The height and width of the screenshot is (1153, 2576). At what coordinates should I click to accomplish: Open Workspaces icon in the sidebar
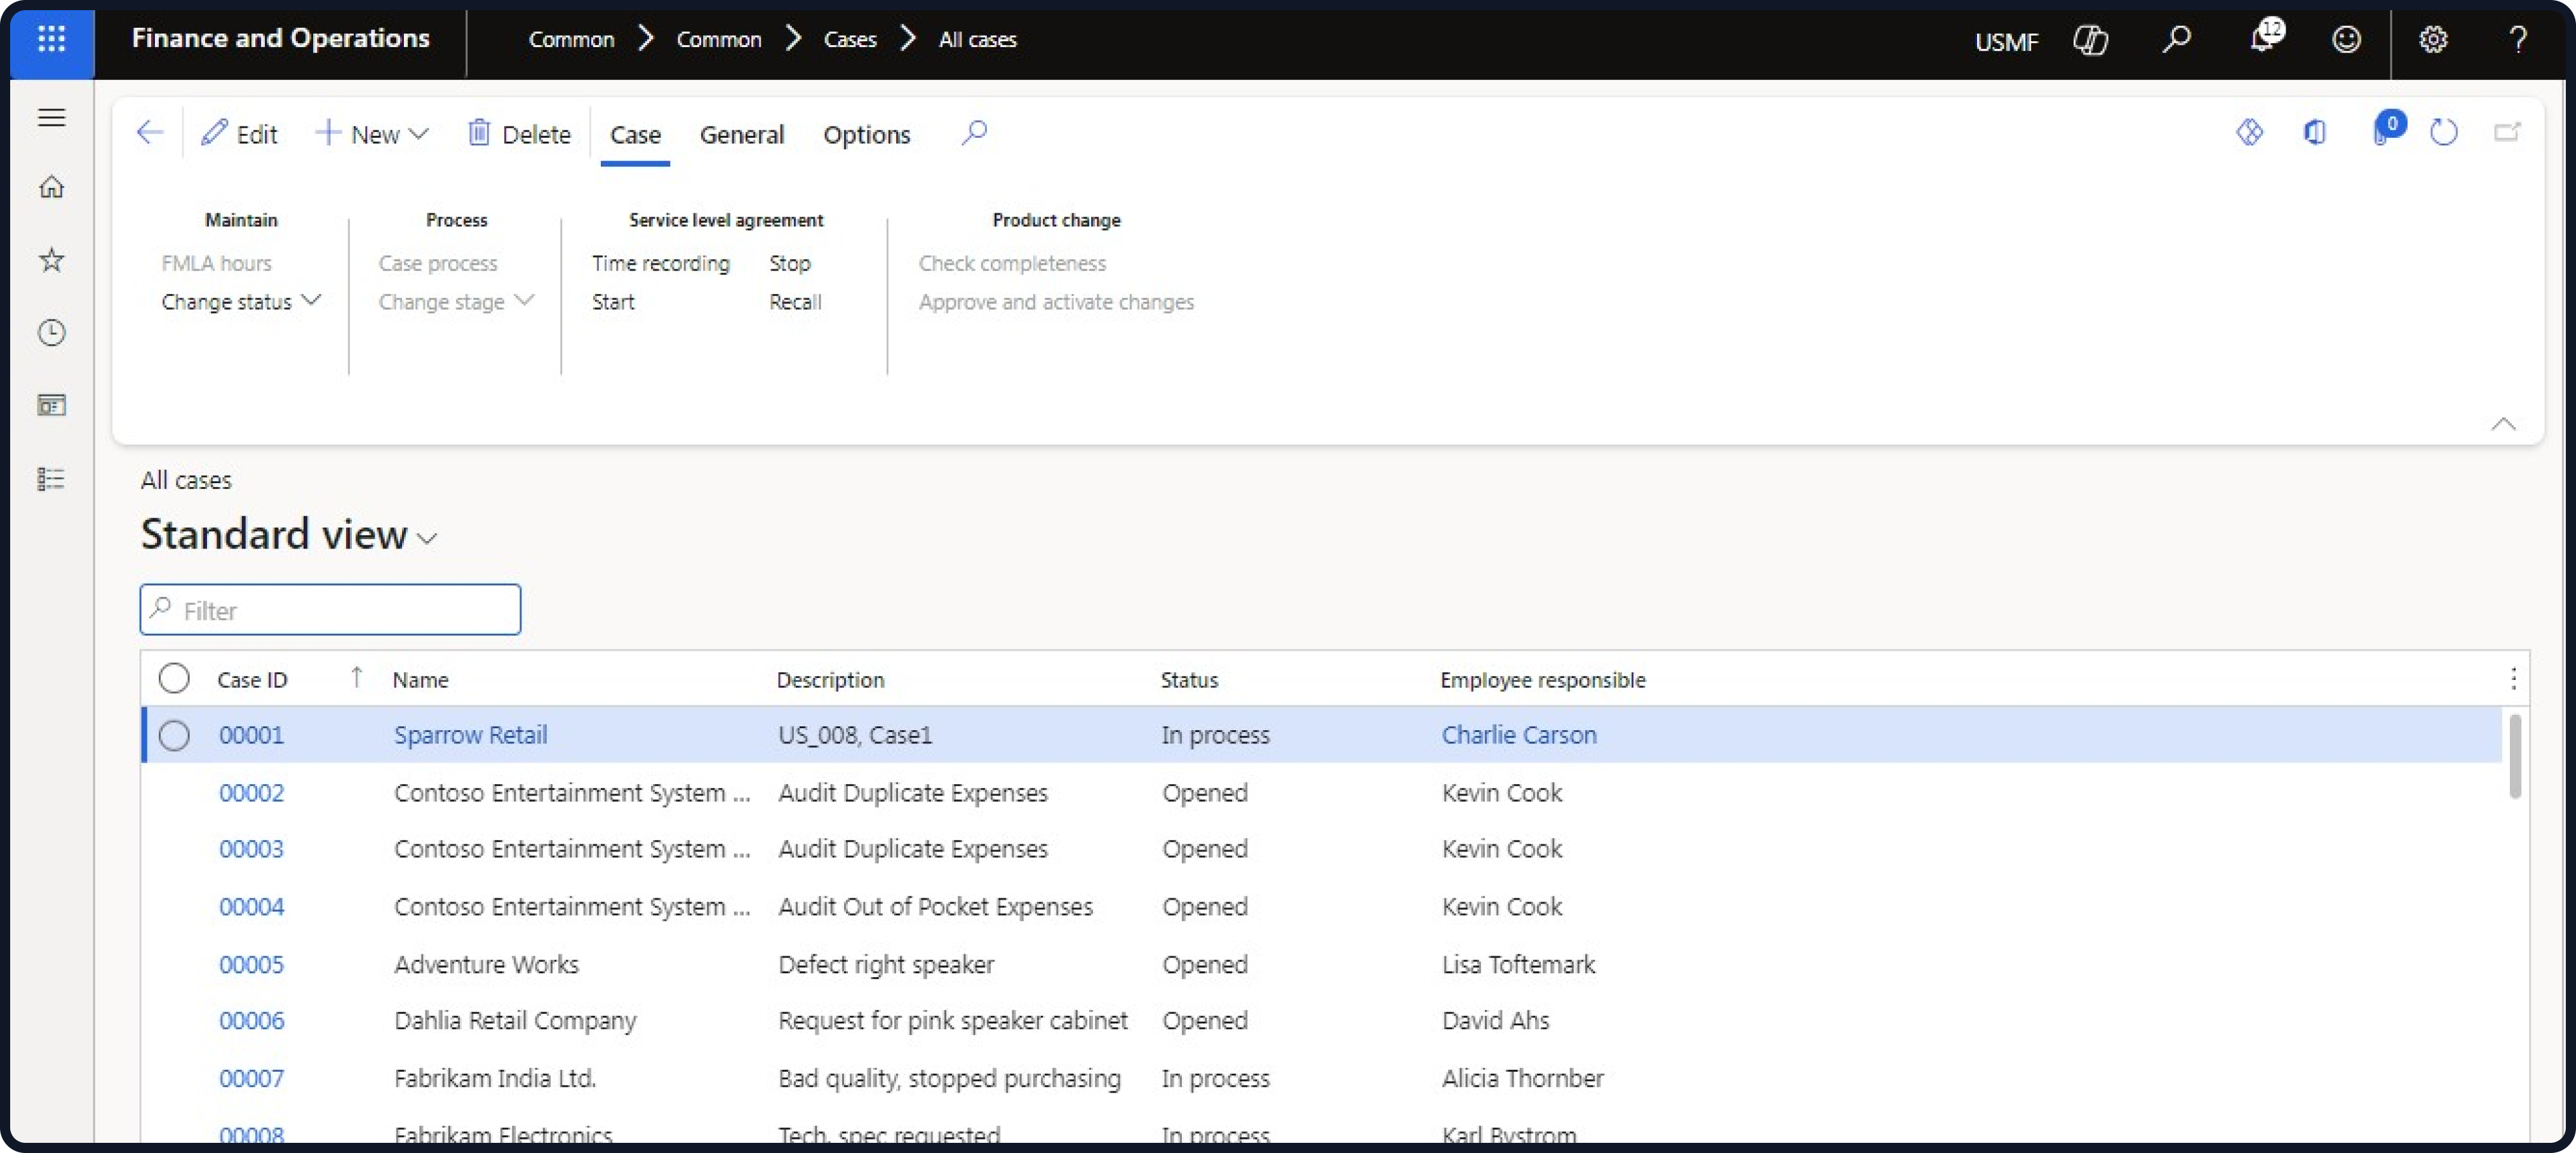51,405
